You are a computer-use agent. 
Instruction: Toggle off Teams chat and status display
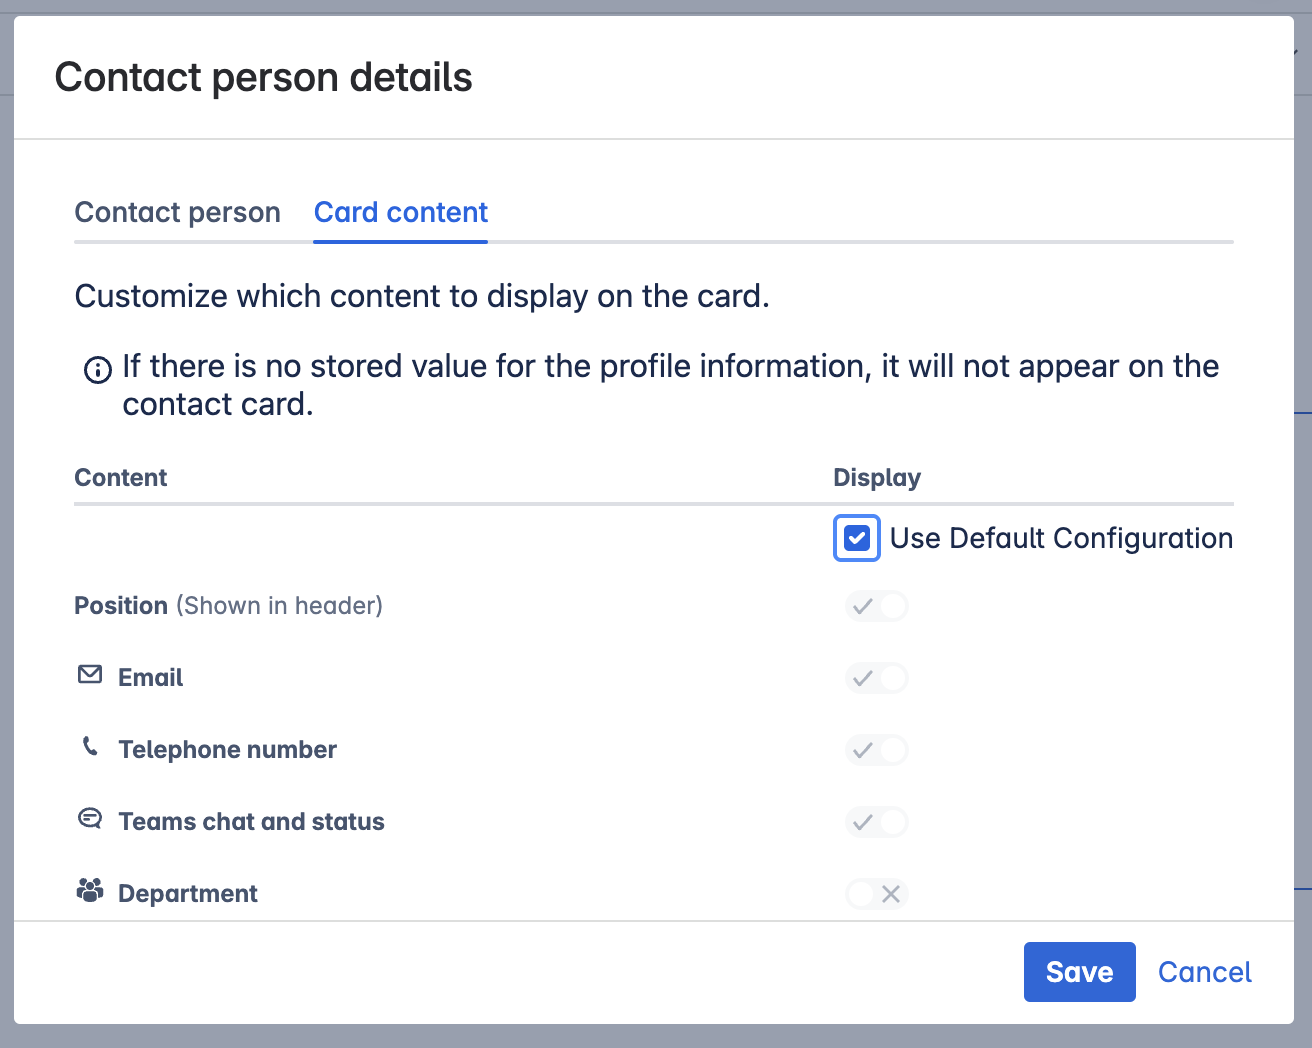click(877, 821)
